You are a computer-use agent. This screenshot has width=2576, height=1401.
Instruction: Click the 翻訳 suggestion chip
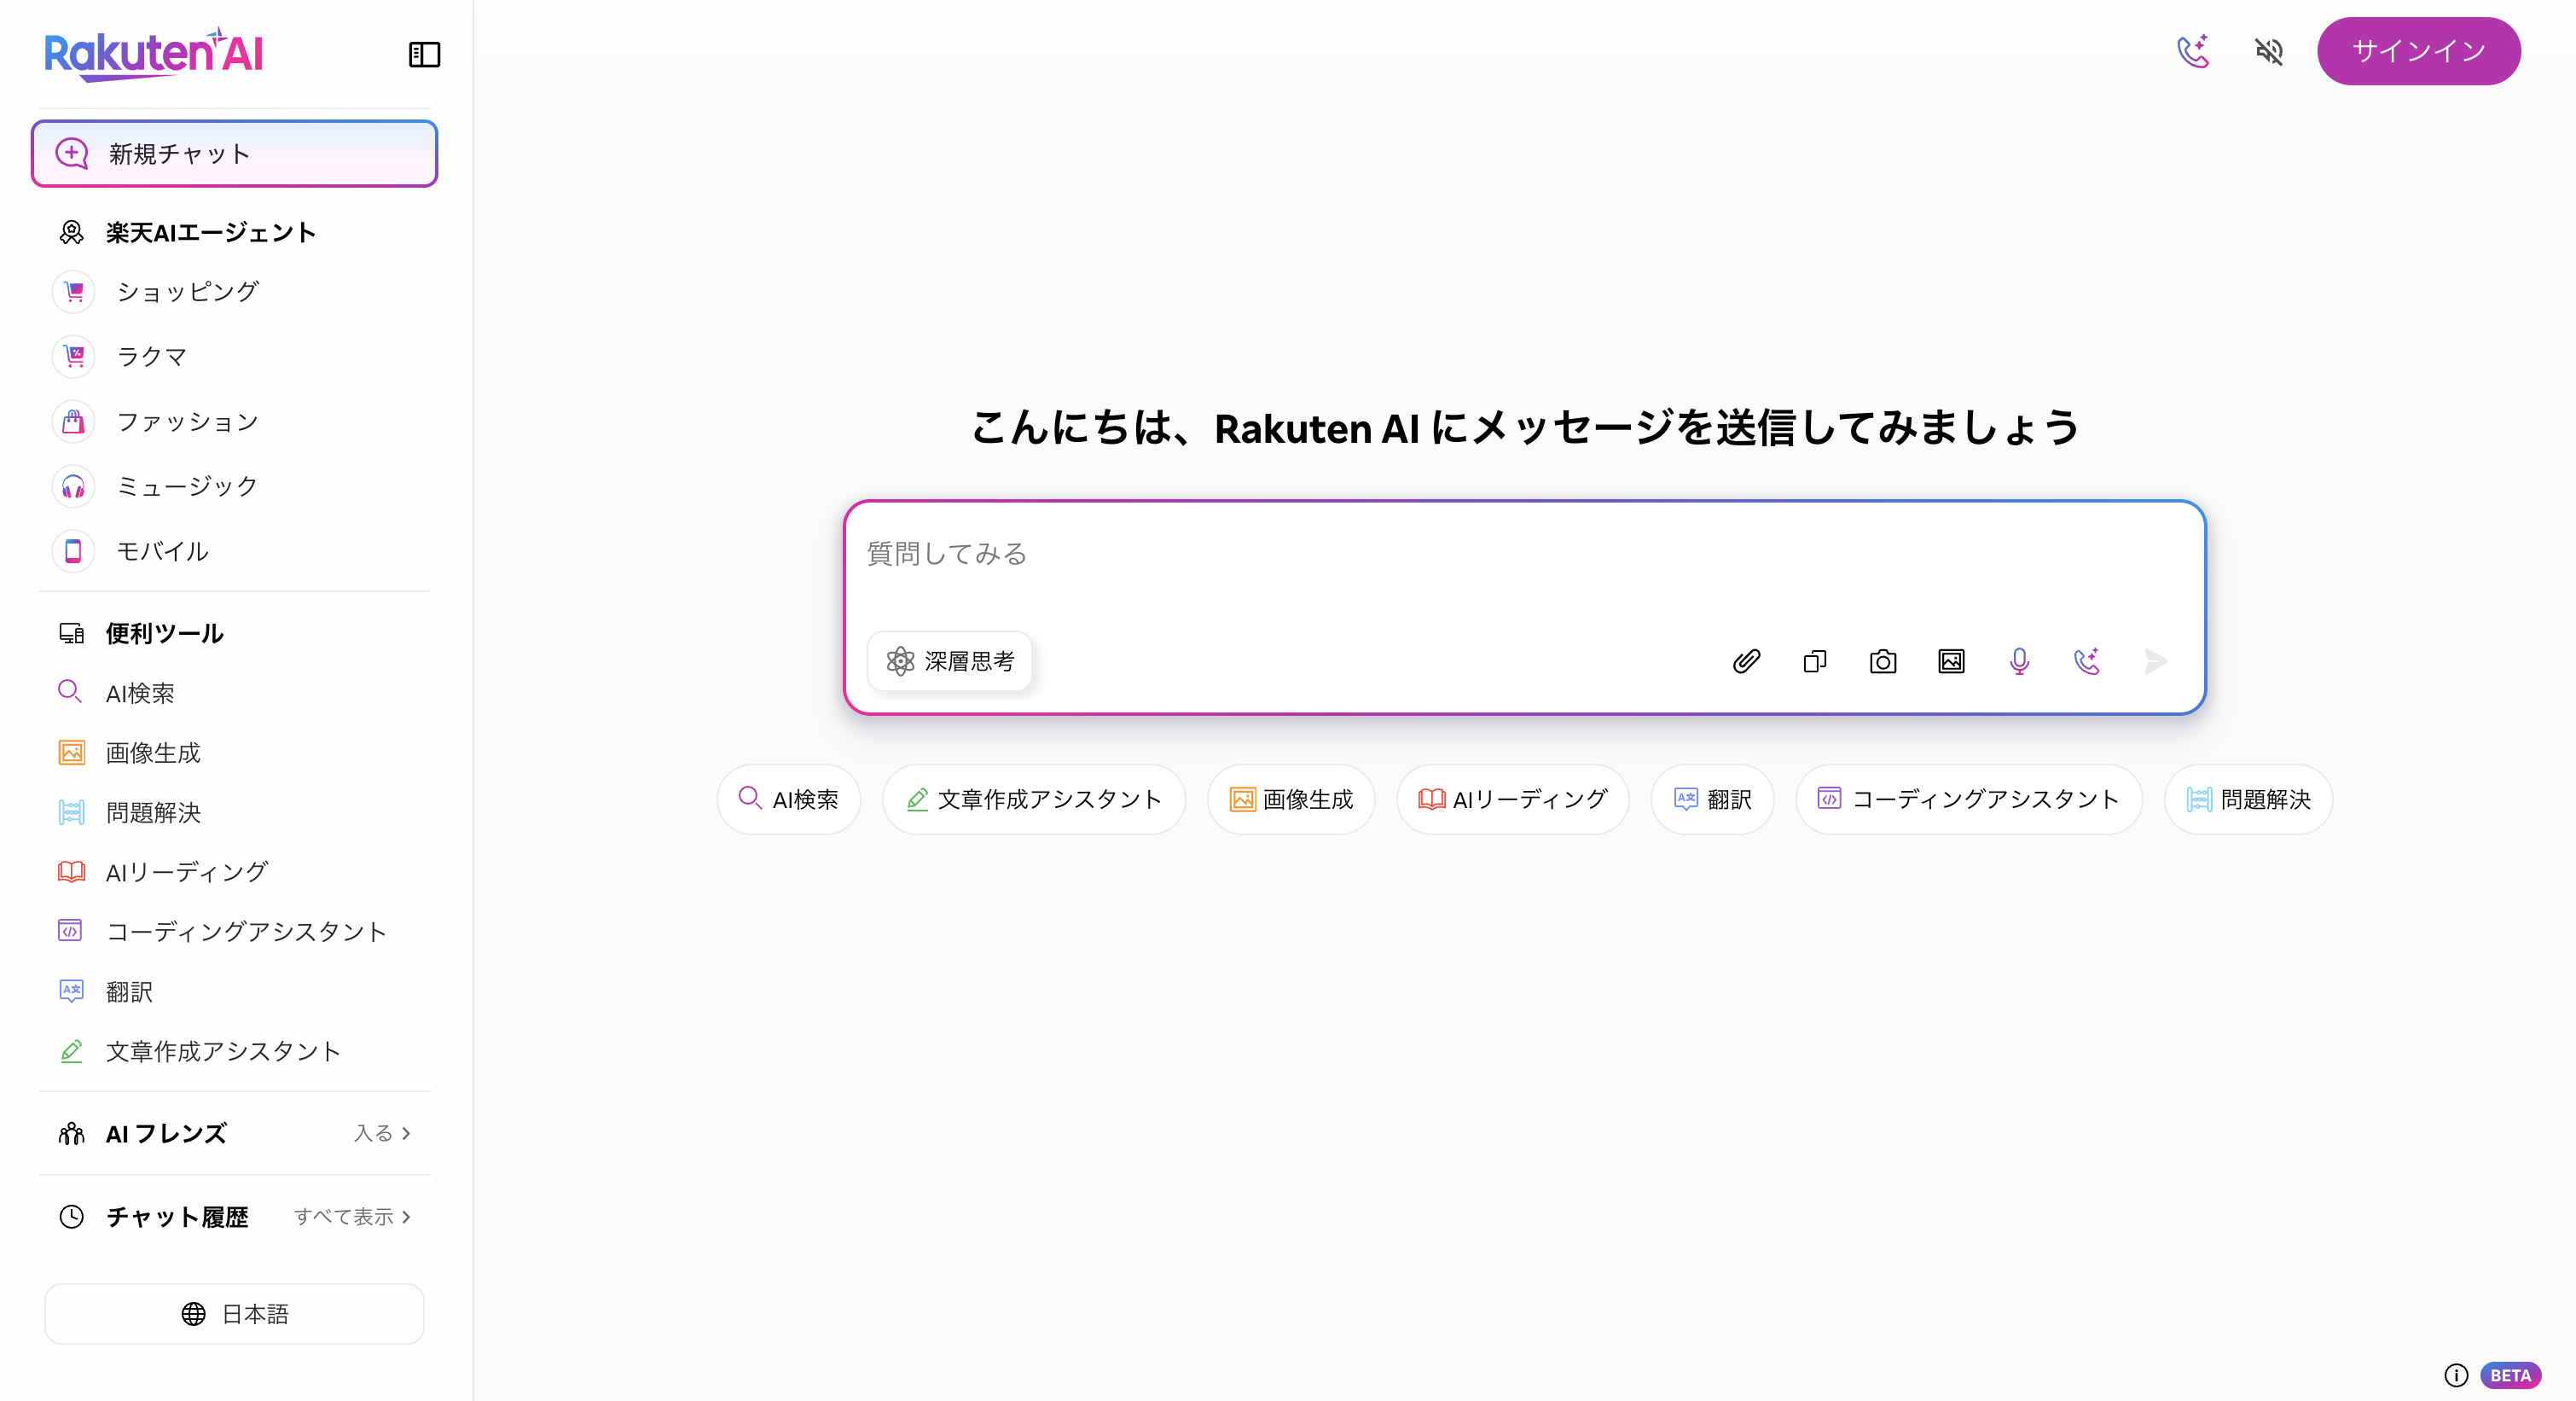point(1712,799)
